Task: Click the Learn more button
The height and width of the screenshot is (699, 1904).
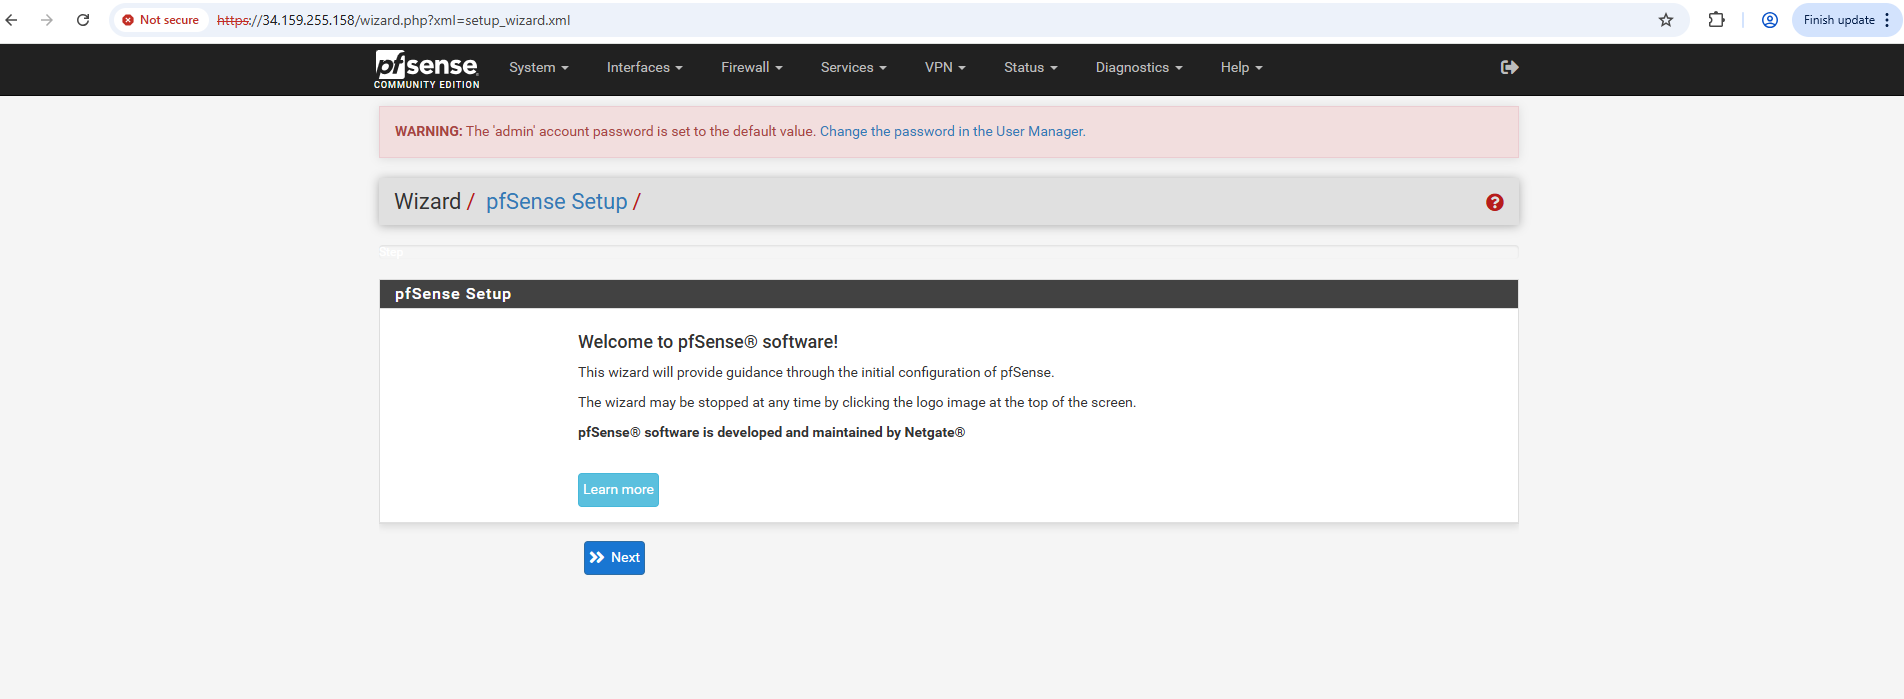Action: pyautogui.click(x=618, y=490)
